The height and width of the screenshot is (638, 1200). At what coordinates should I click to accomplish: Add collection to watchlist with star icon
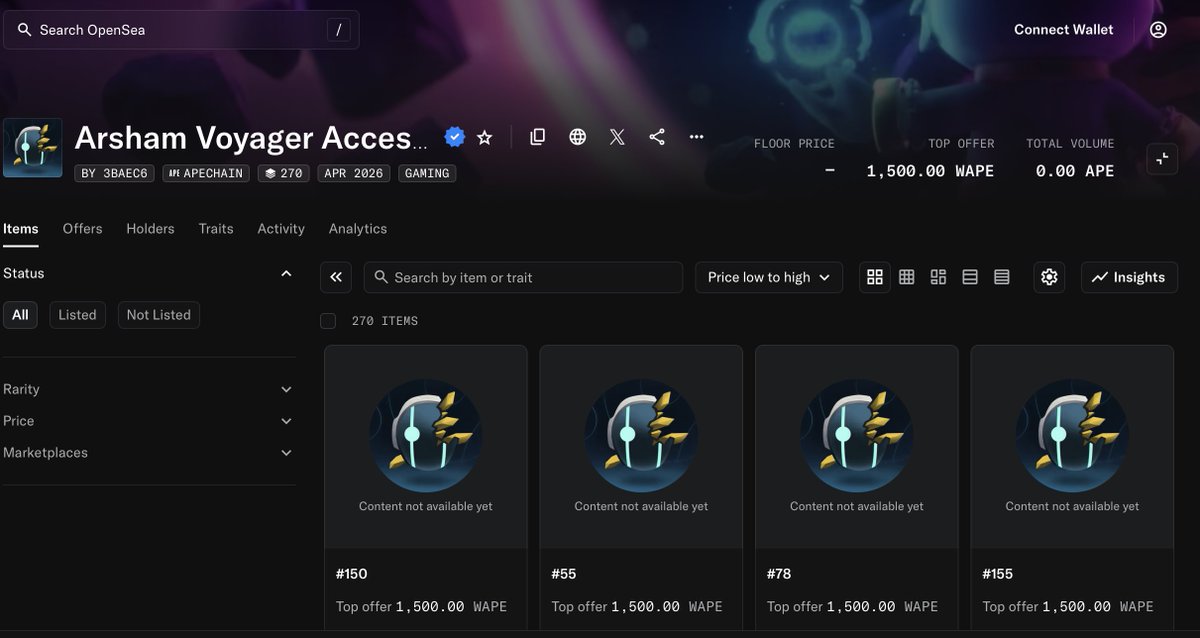pyautogui.click(x=485, y=137)
